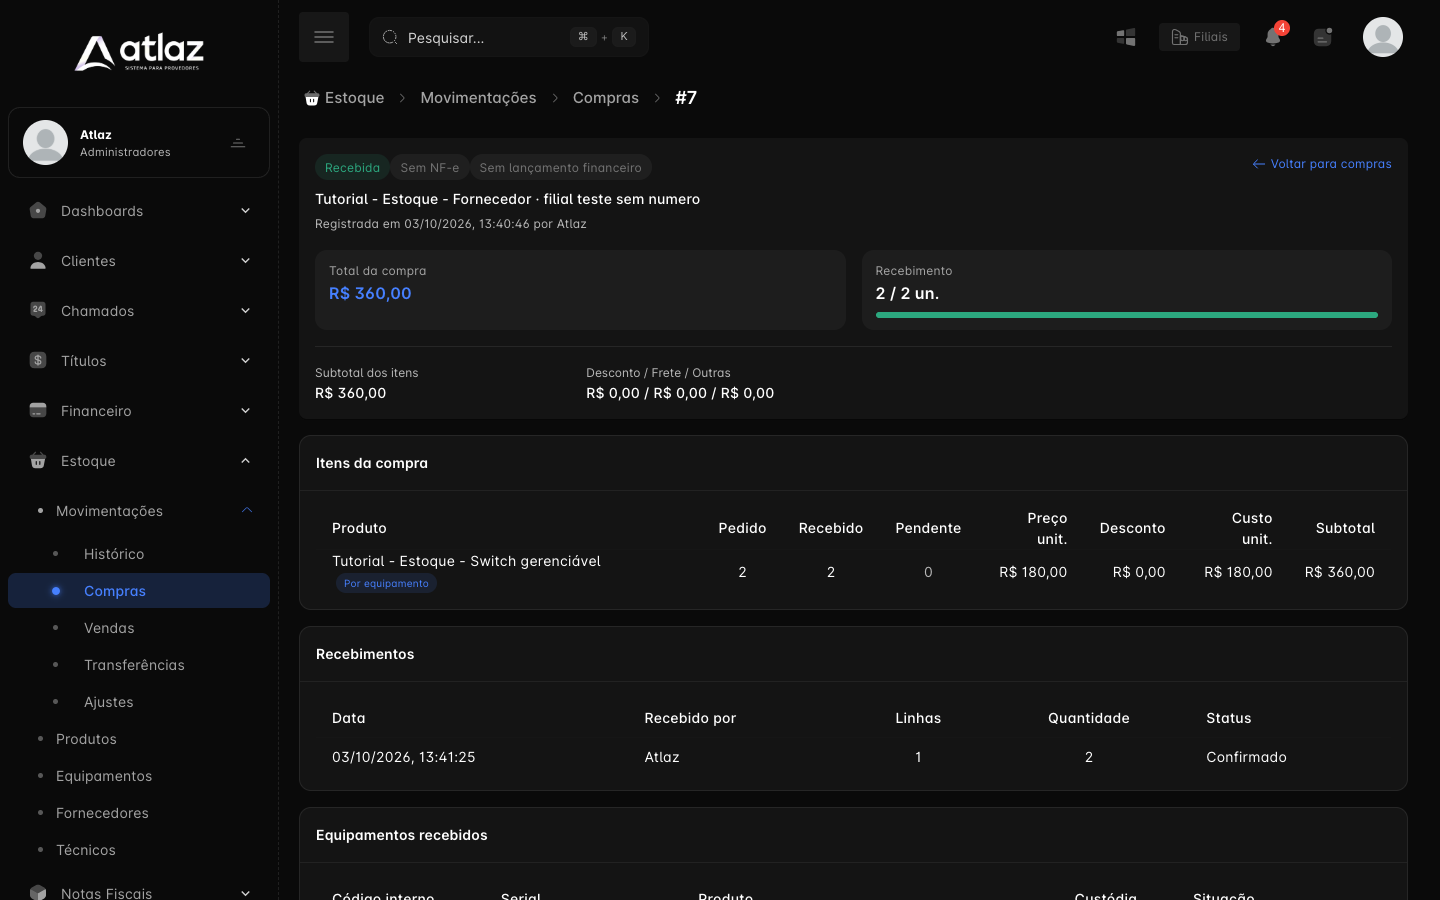
Task: Expand the Notas Fiscais menu chevron
Action: pyautogui.click(x=245, y=893)
